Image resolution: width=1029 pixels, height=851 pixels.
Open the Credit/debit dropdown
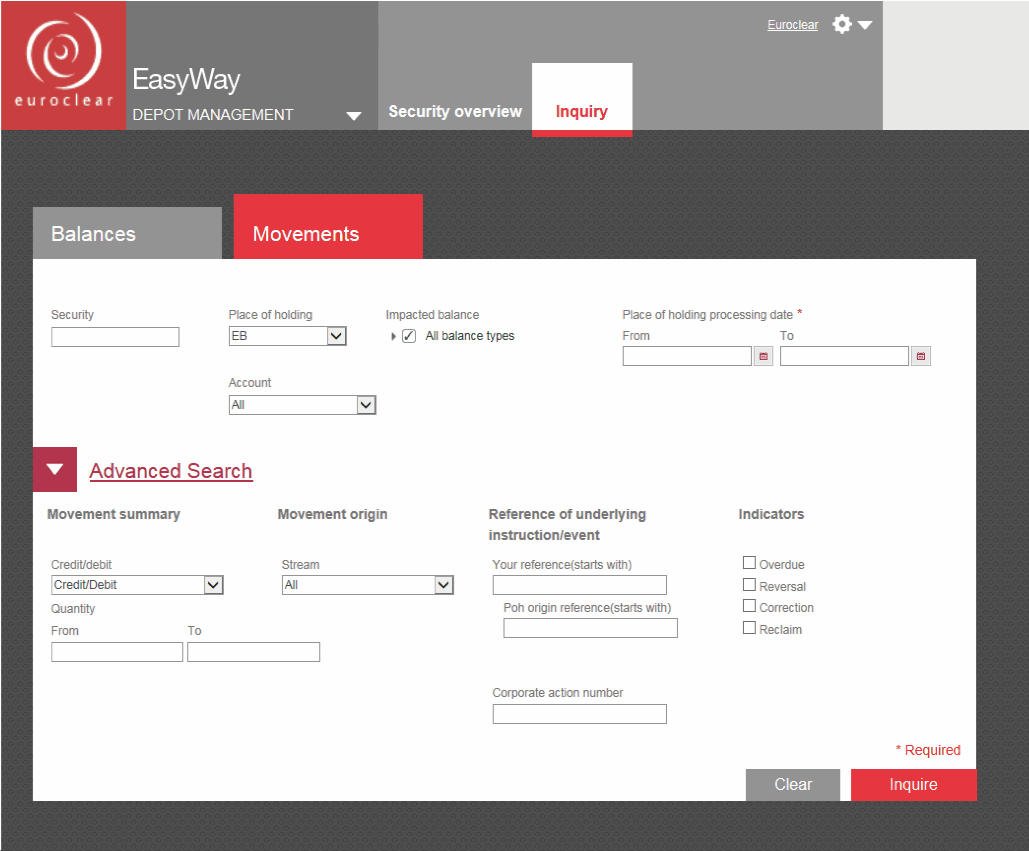[137, 585]
